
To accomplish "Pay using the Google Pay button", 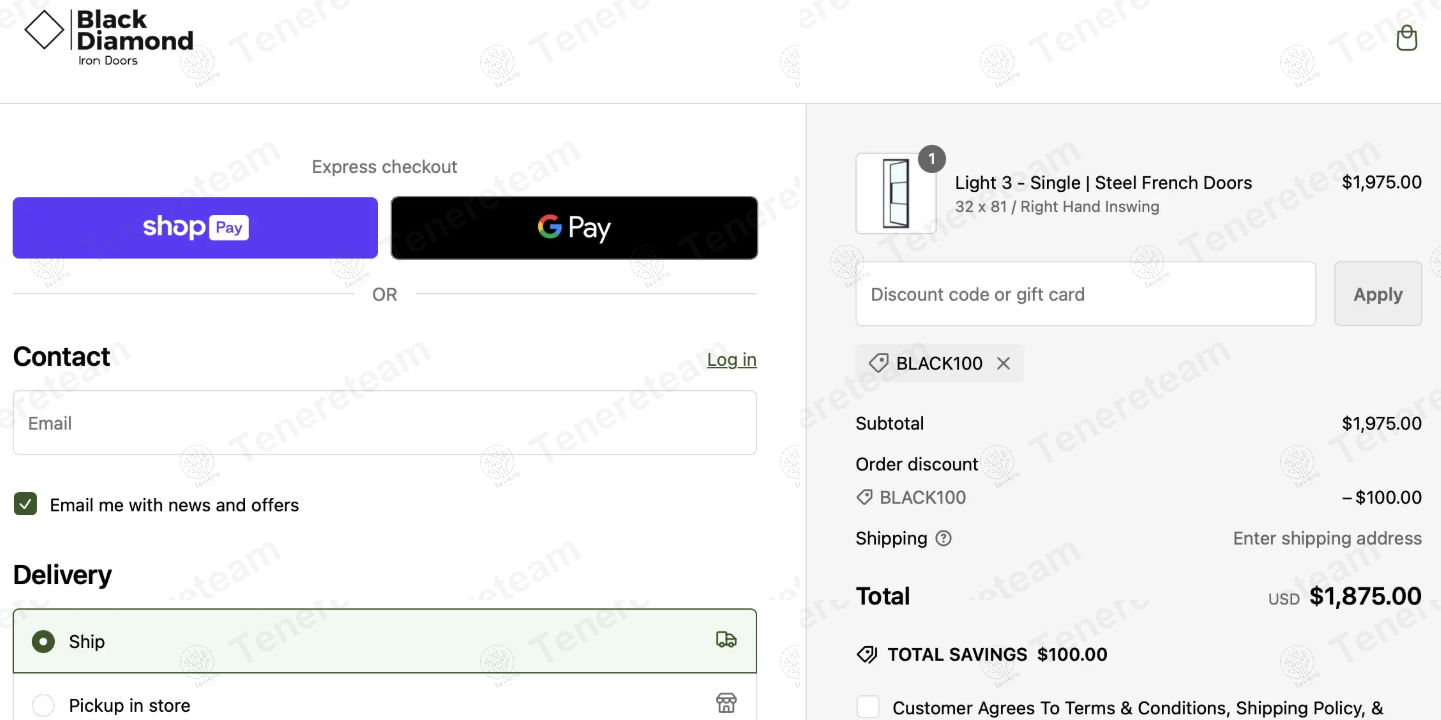I will coord(574,228).
